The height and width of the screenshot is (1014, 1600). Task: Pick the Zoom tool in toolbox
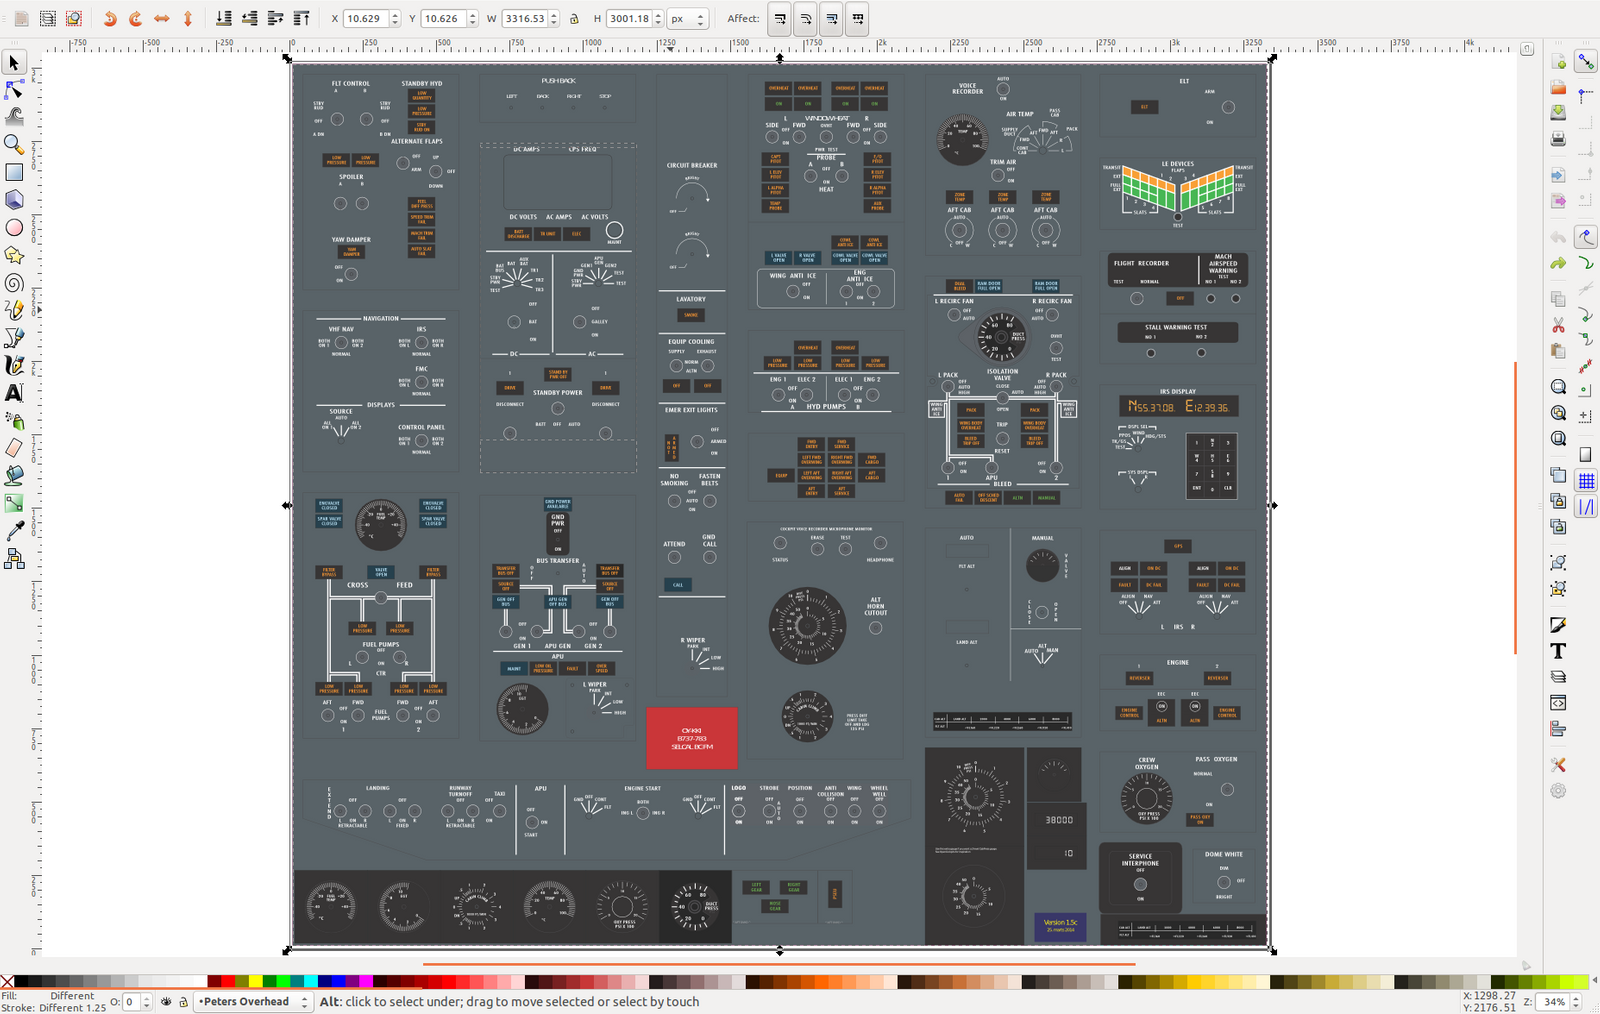pos(14,145)
